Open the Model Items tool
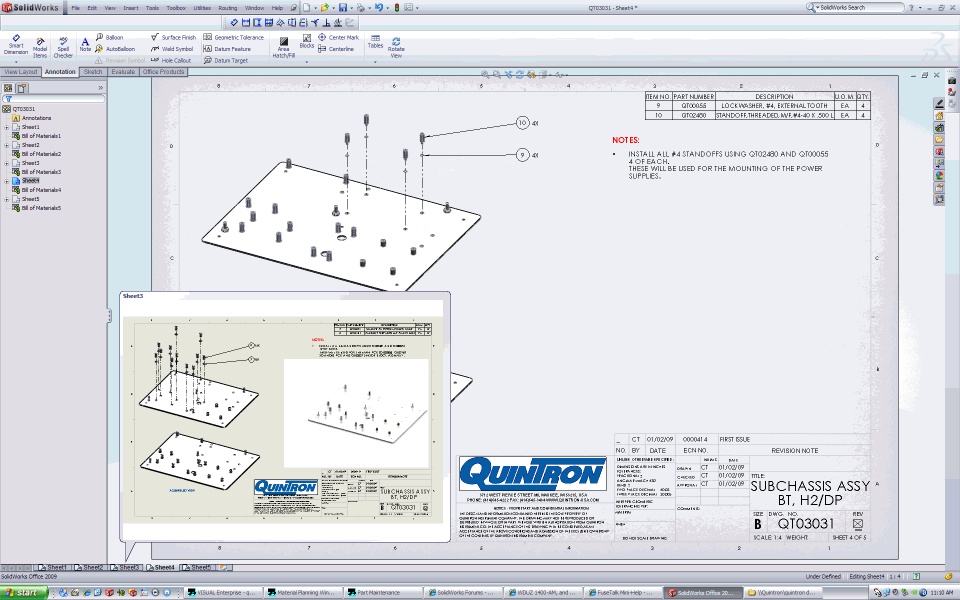Screen dimensions: 960x600 (40, 48)
